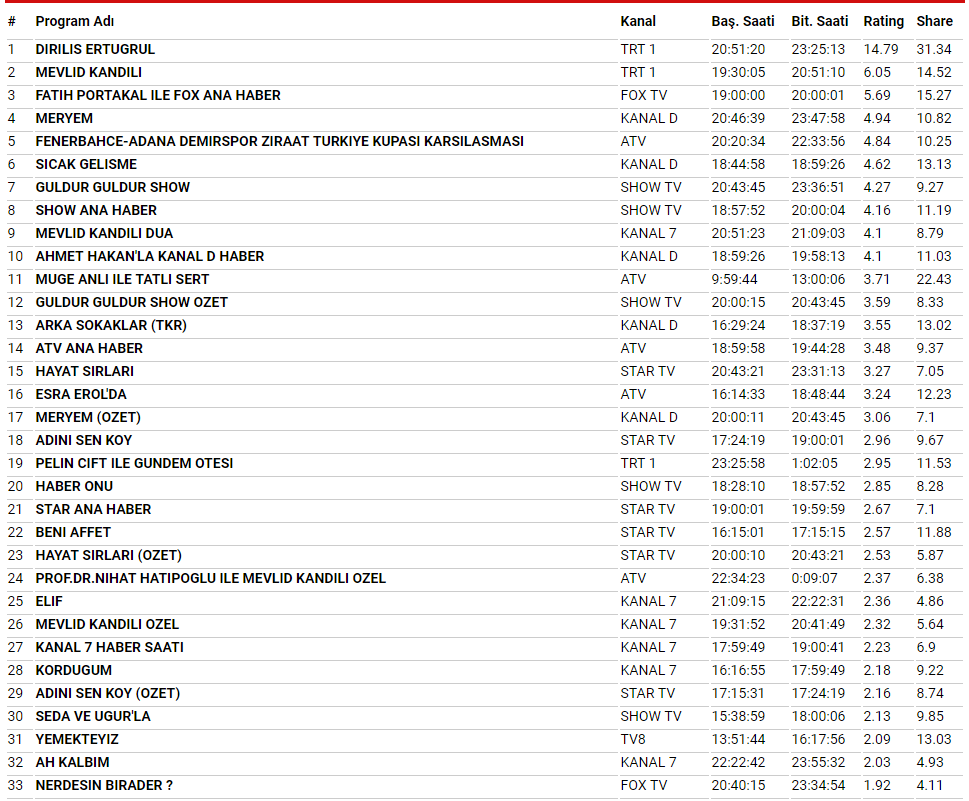Click the Share column header

[x=935, y=21]
